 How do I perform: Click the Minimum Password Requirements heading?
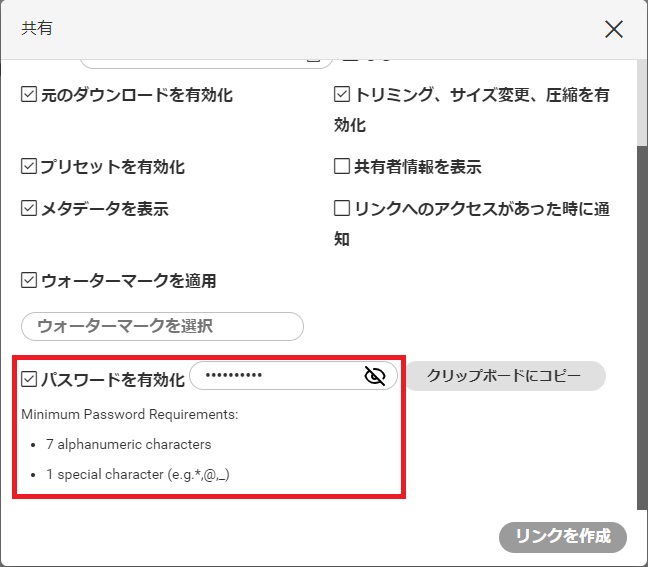(x=129, y=414)
